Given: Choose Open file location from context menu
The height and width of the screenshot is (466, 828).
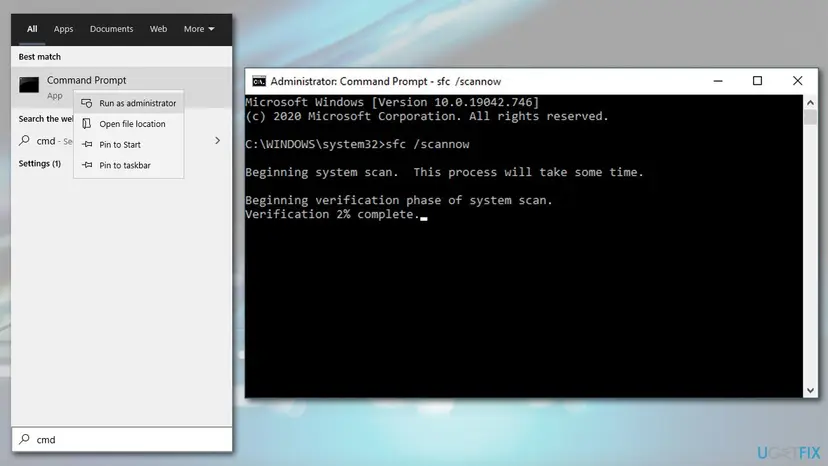Looking at the screenshot, I should point(129,124).
